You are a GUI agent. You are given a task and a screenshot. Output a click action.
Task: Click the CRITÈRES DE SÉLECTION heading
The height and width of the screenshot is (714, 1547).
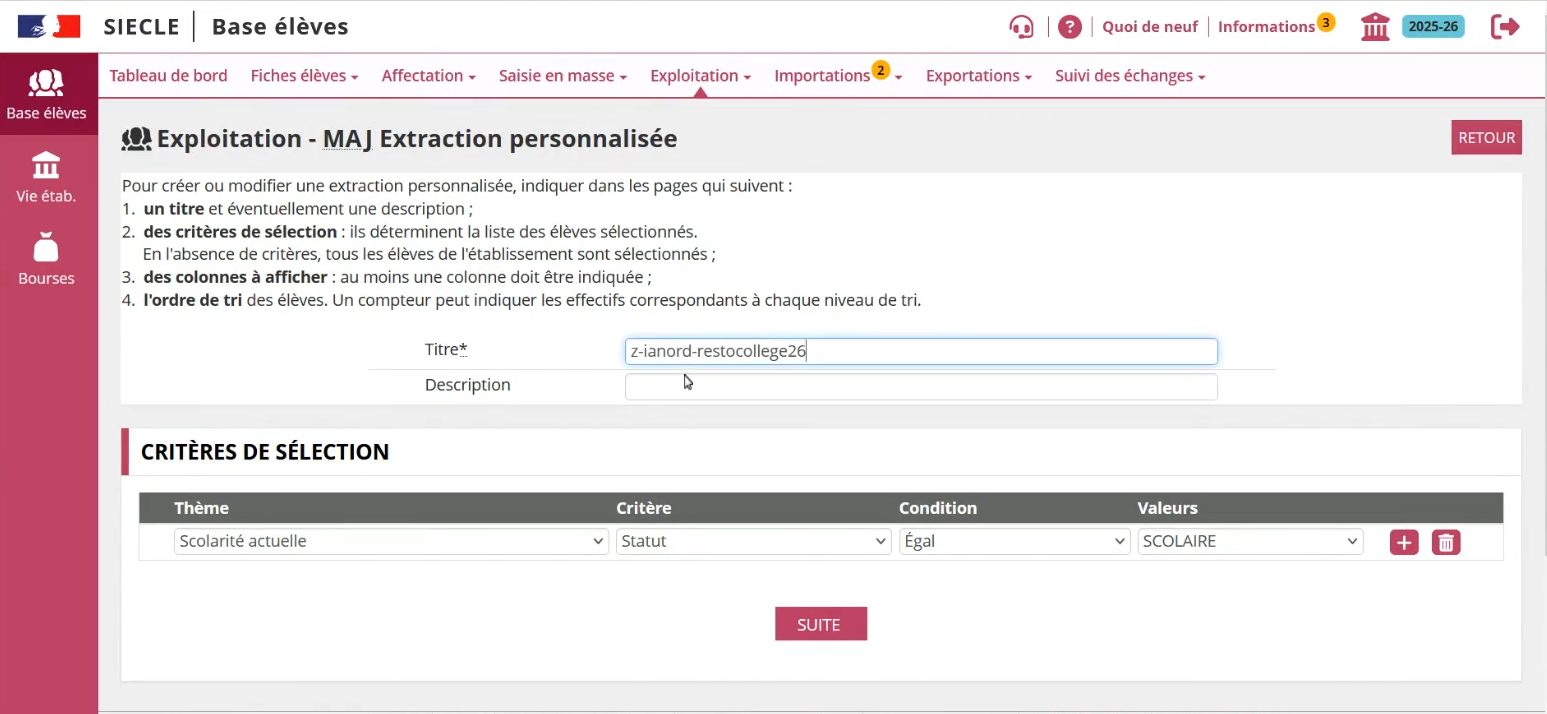coord(265,452)
